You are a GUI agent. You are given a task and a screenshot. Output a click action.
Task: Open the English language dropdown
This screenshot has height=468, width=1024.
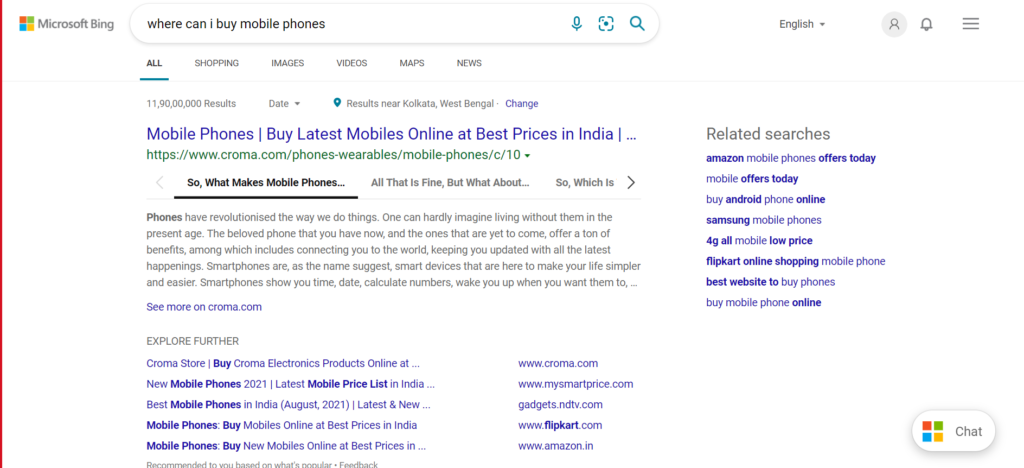803,24
